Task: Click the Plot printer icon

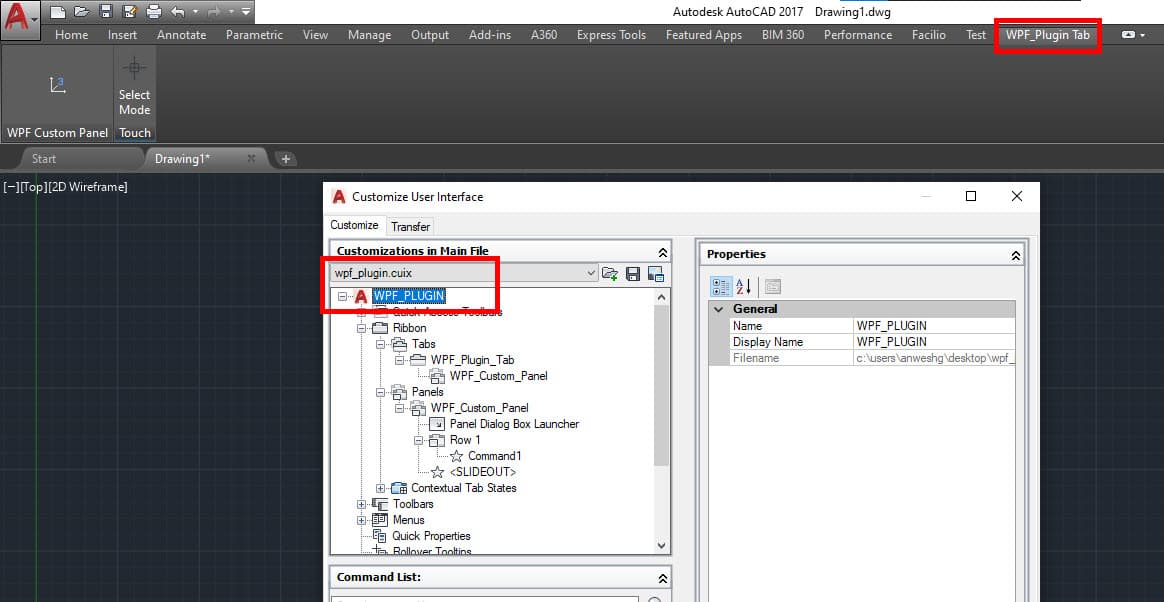Action: pos(153,12)
